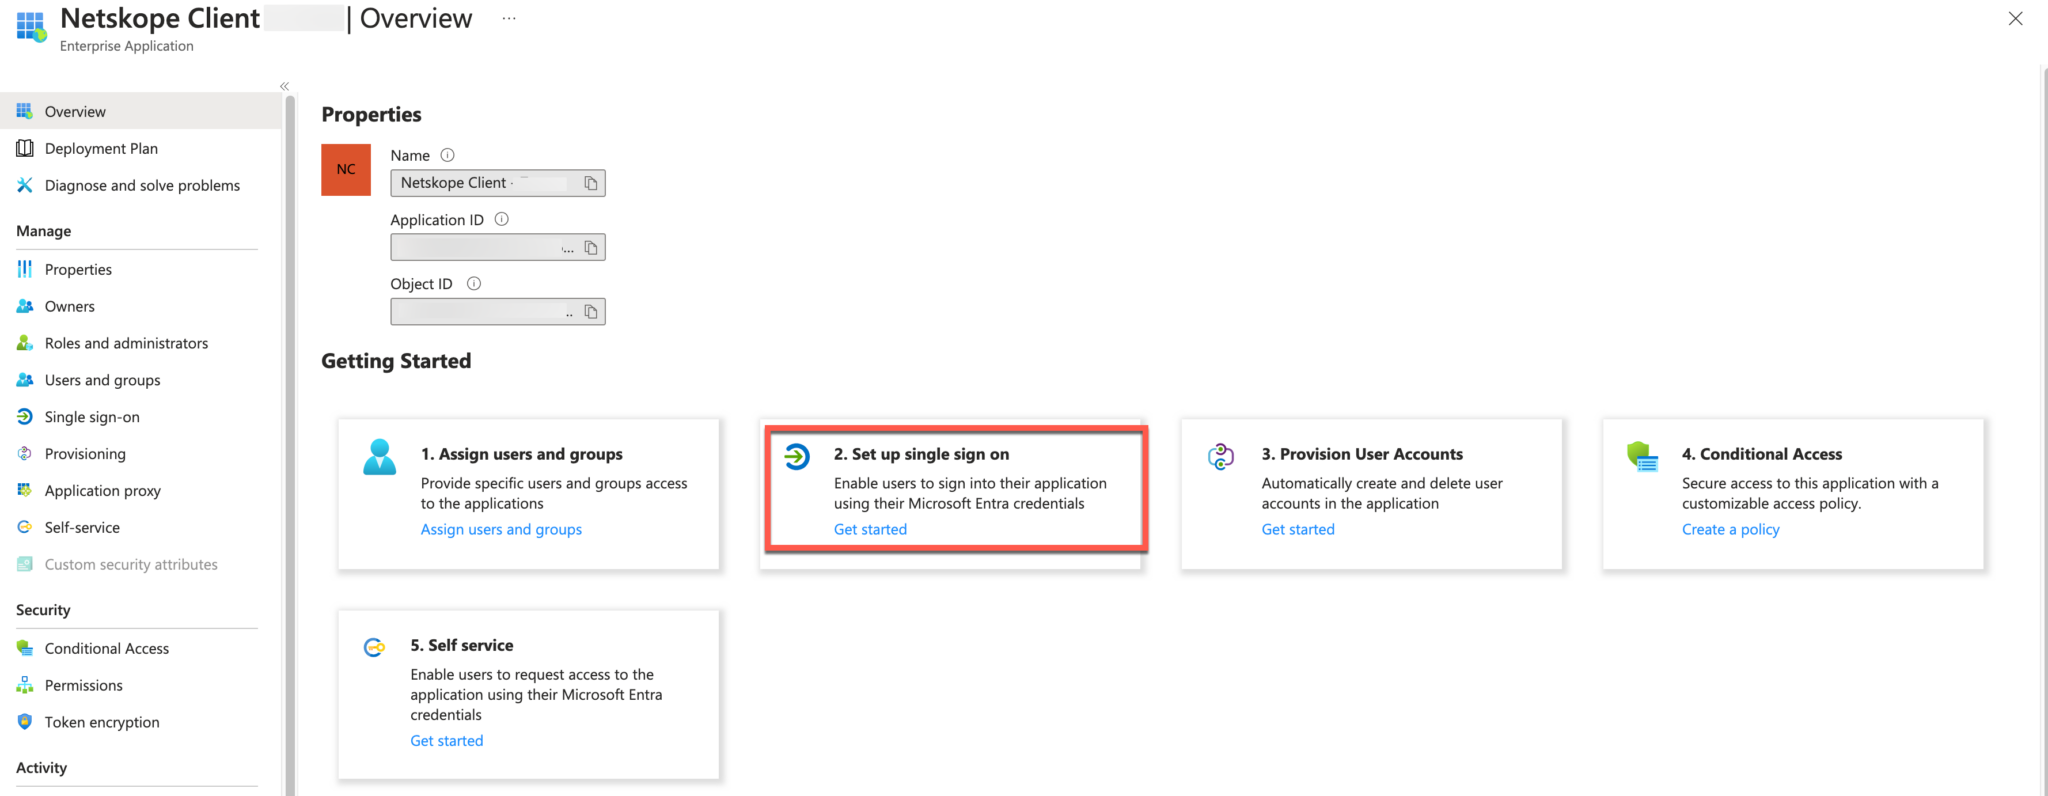Click the Assign users and groups link
Image resolution: width=2048 pixels, height=796 pixels.
coord(501,530)
